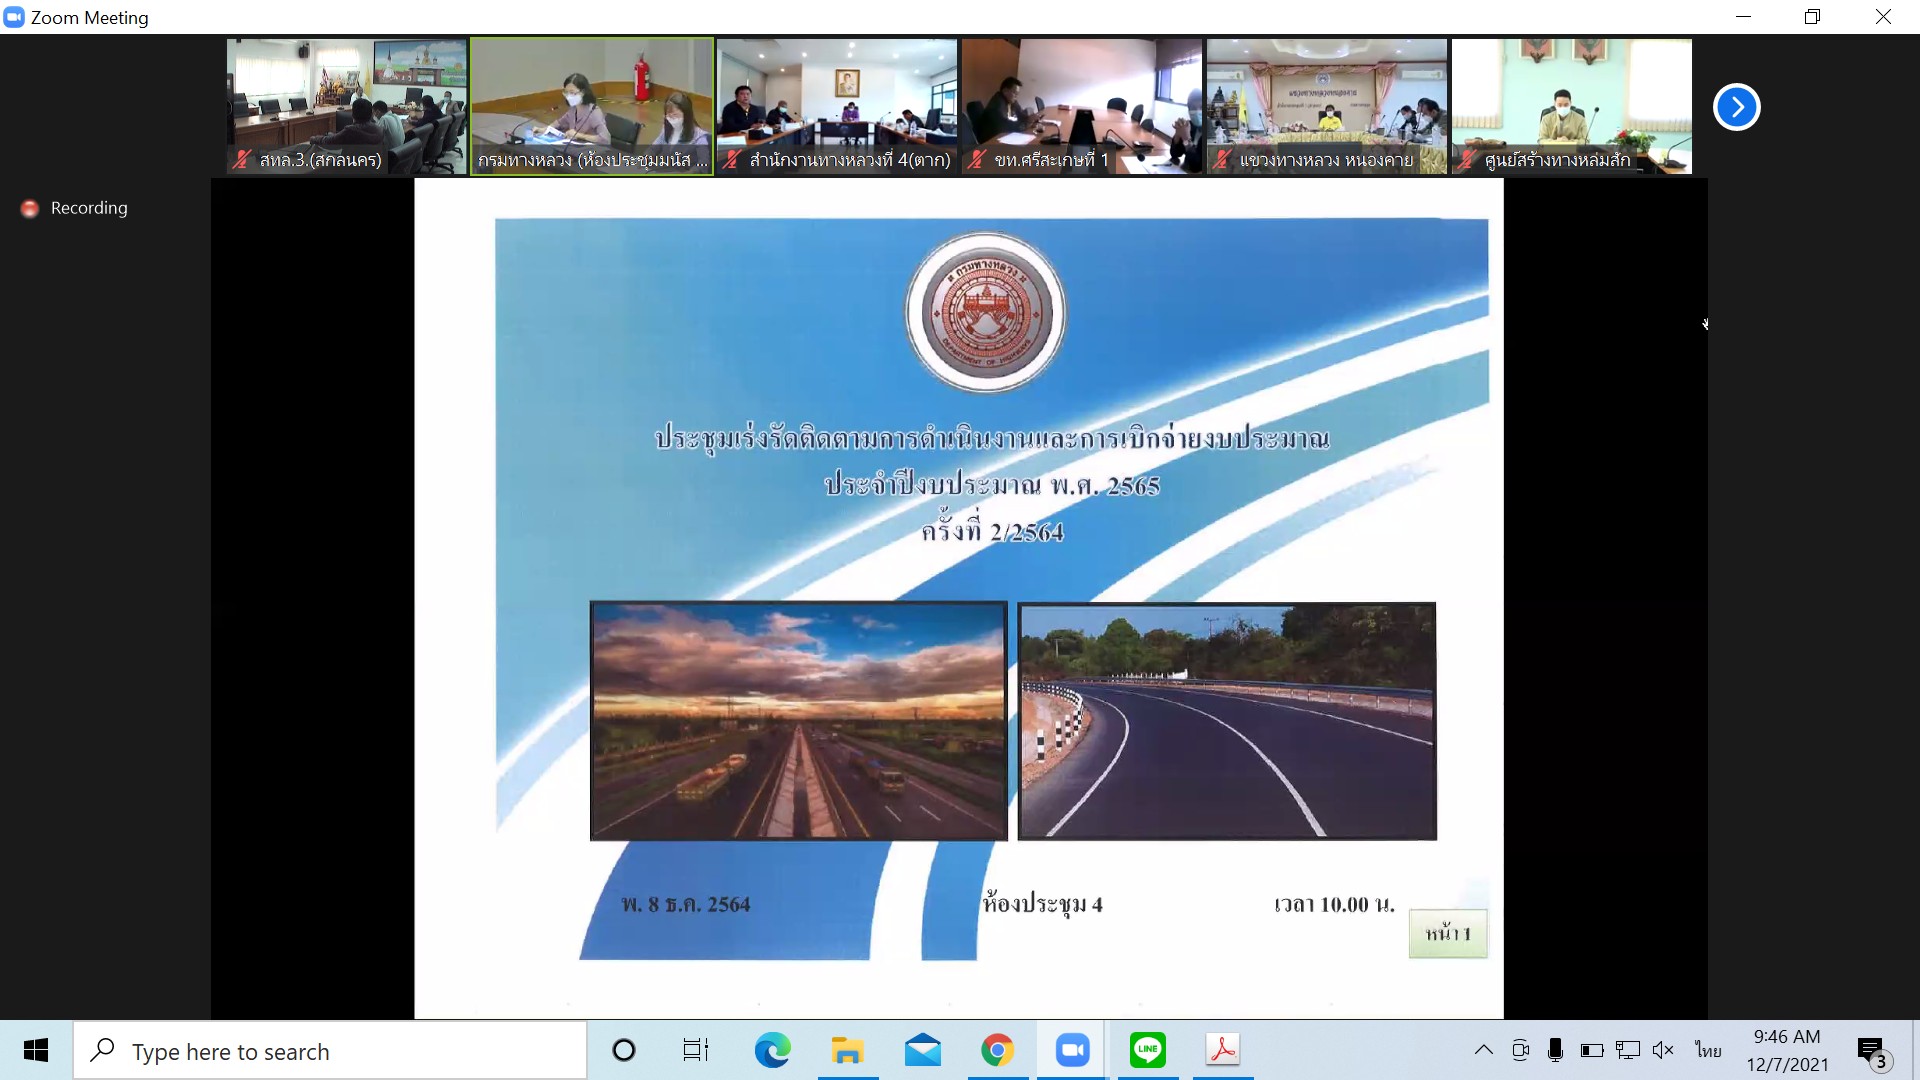Open File Explorer from taskbar
Screen dimensions: 1920x1080
point(847,1050)
